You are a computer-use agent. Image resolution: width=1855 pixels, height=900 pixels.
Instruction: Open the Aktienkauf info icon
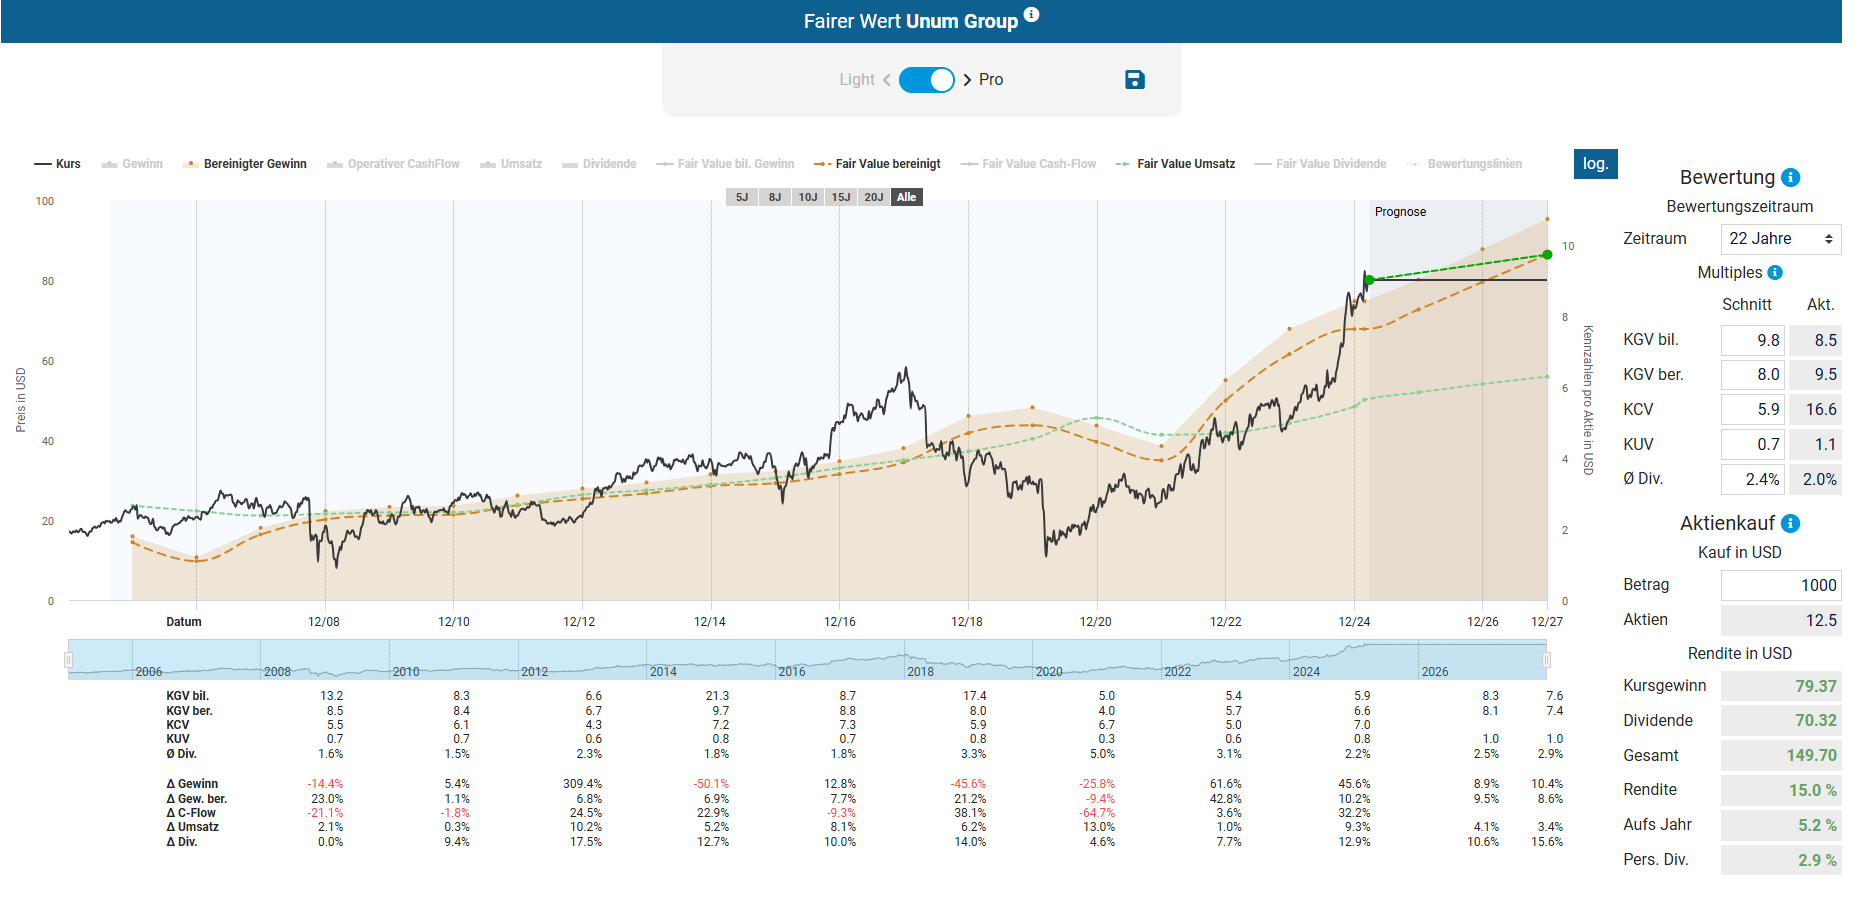click(1791, 523)
